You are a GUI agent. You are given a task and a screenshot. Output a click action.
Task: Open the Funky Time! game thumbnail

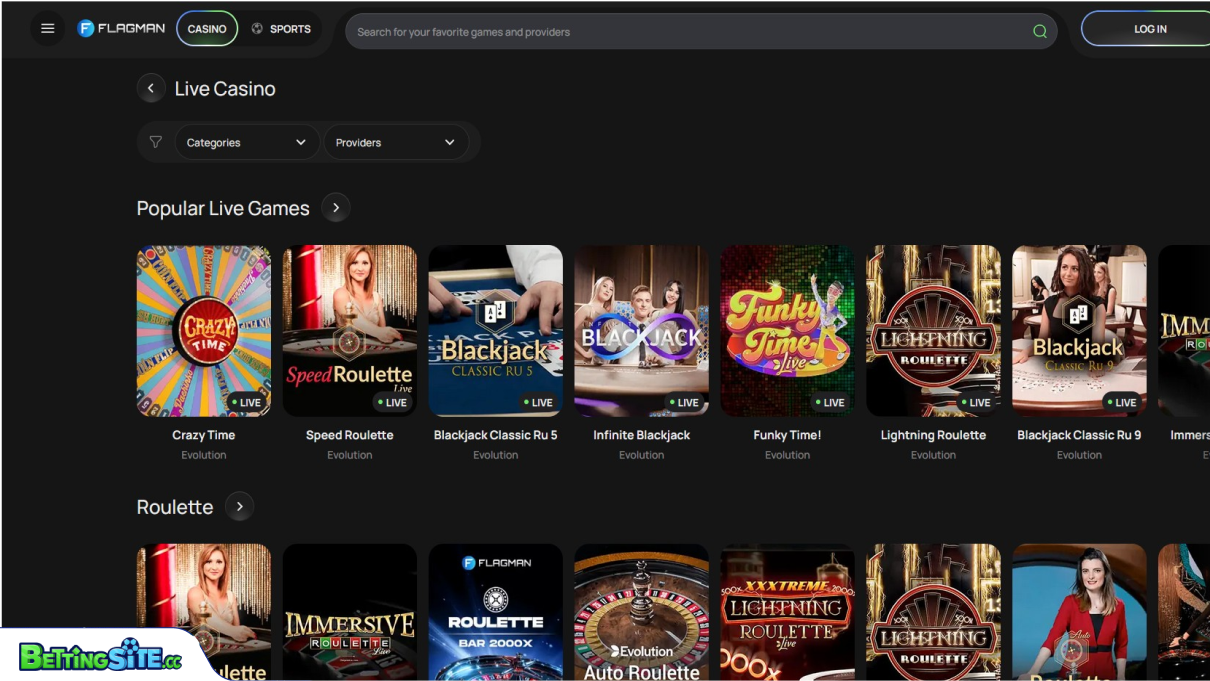[787, 330]
